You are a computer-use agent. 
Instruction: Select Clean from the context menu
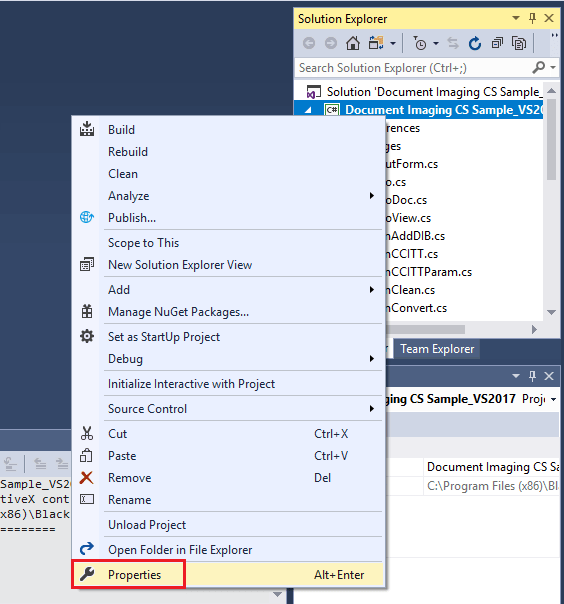(123, 174)
